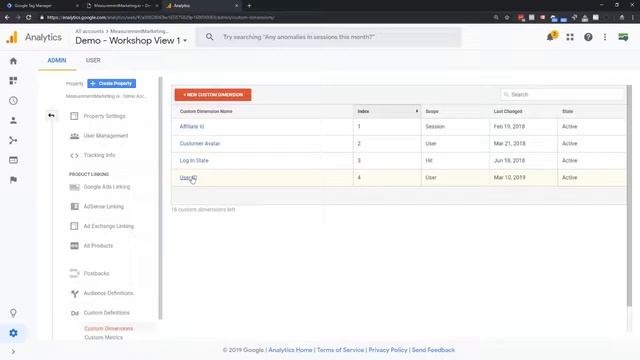
Task: Open the Conversions flag icon
Action: 13,180
